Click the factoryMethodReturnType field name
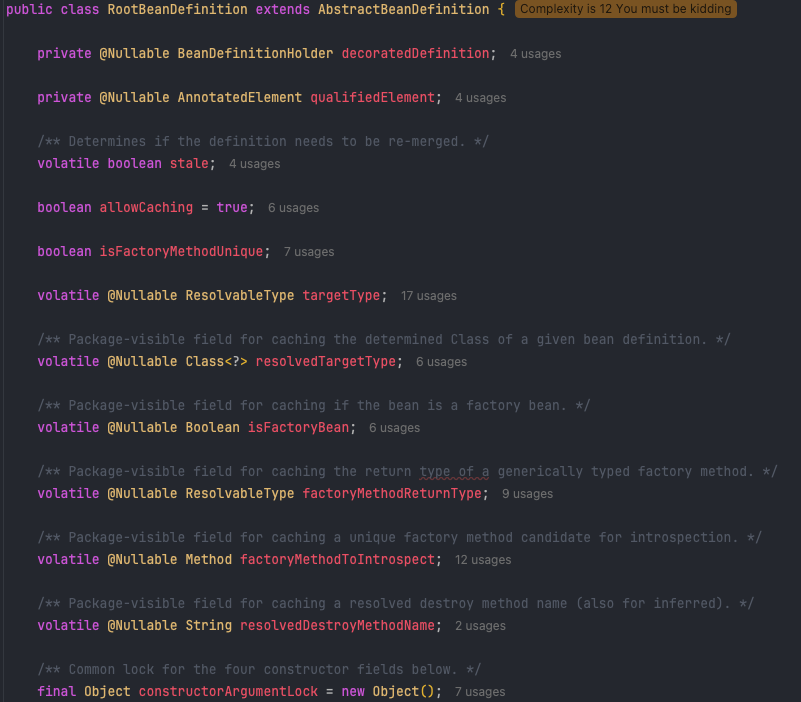The image size is (801, 702). click(392, 494)
